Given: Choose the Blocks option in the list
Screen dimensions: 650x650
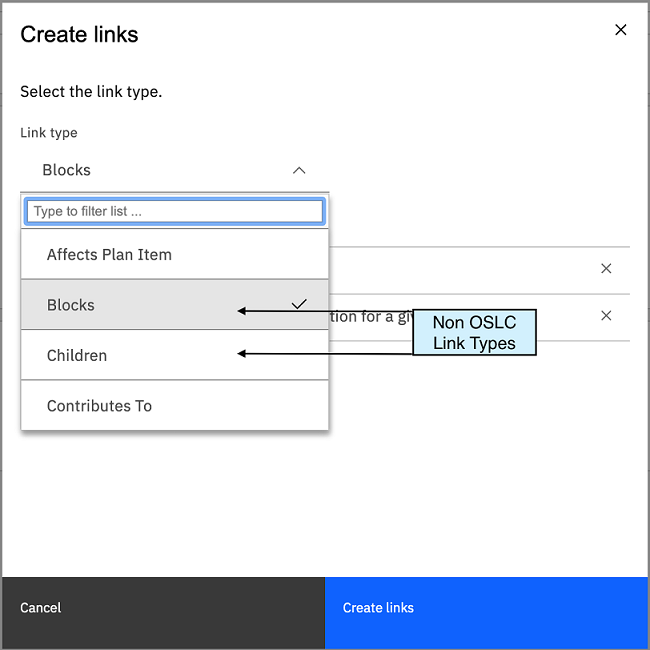Looking at the screenshot, I should coord(71,305).
